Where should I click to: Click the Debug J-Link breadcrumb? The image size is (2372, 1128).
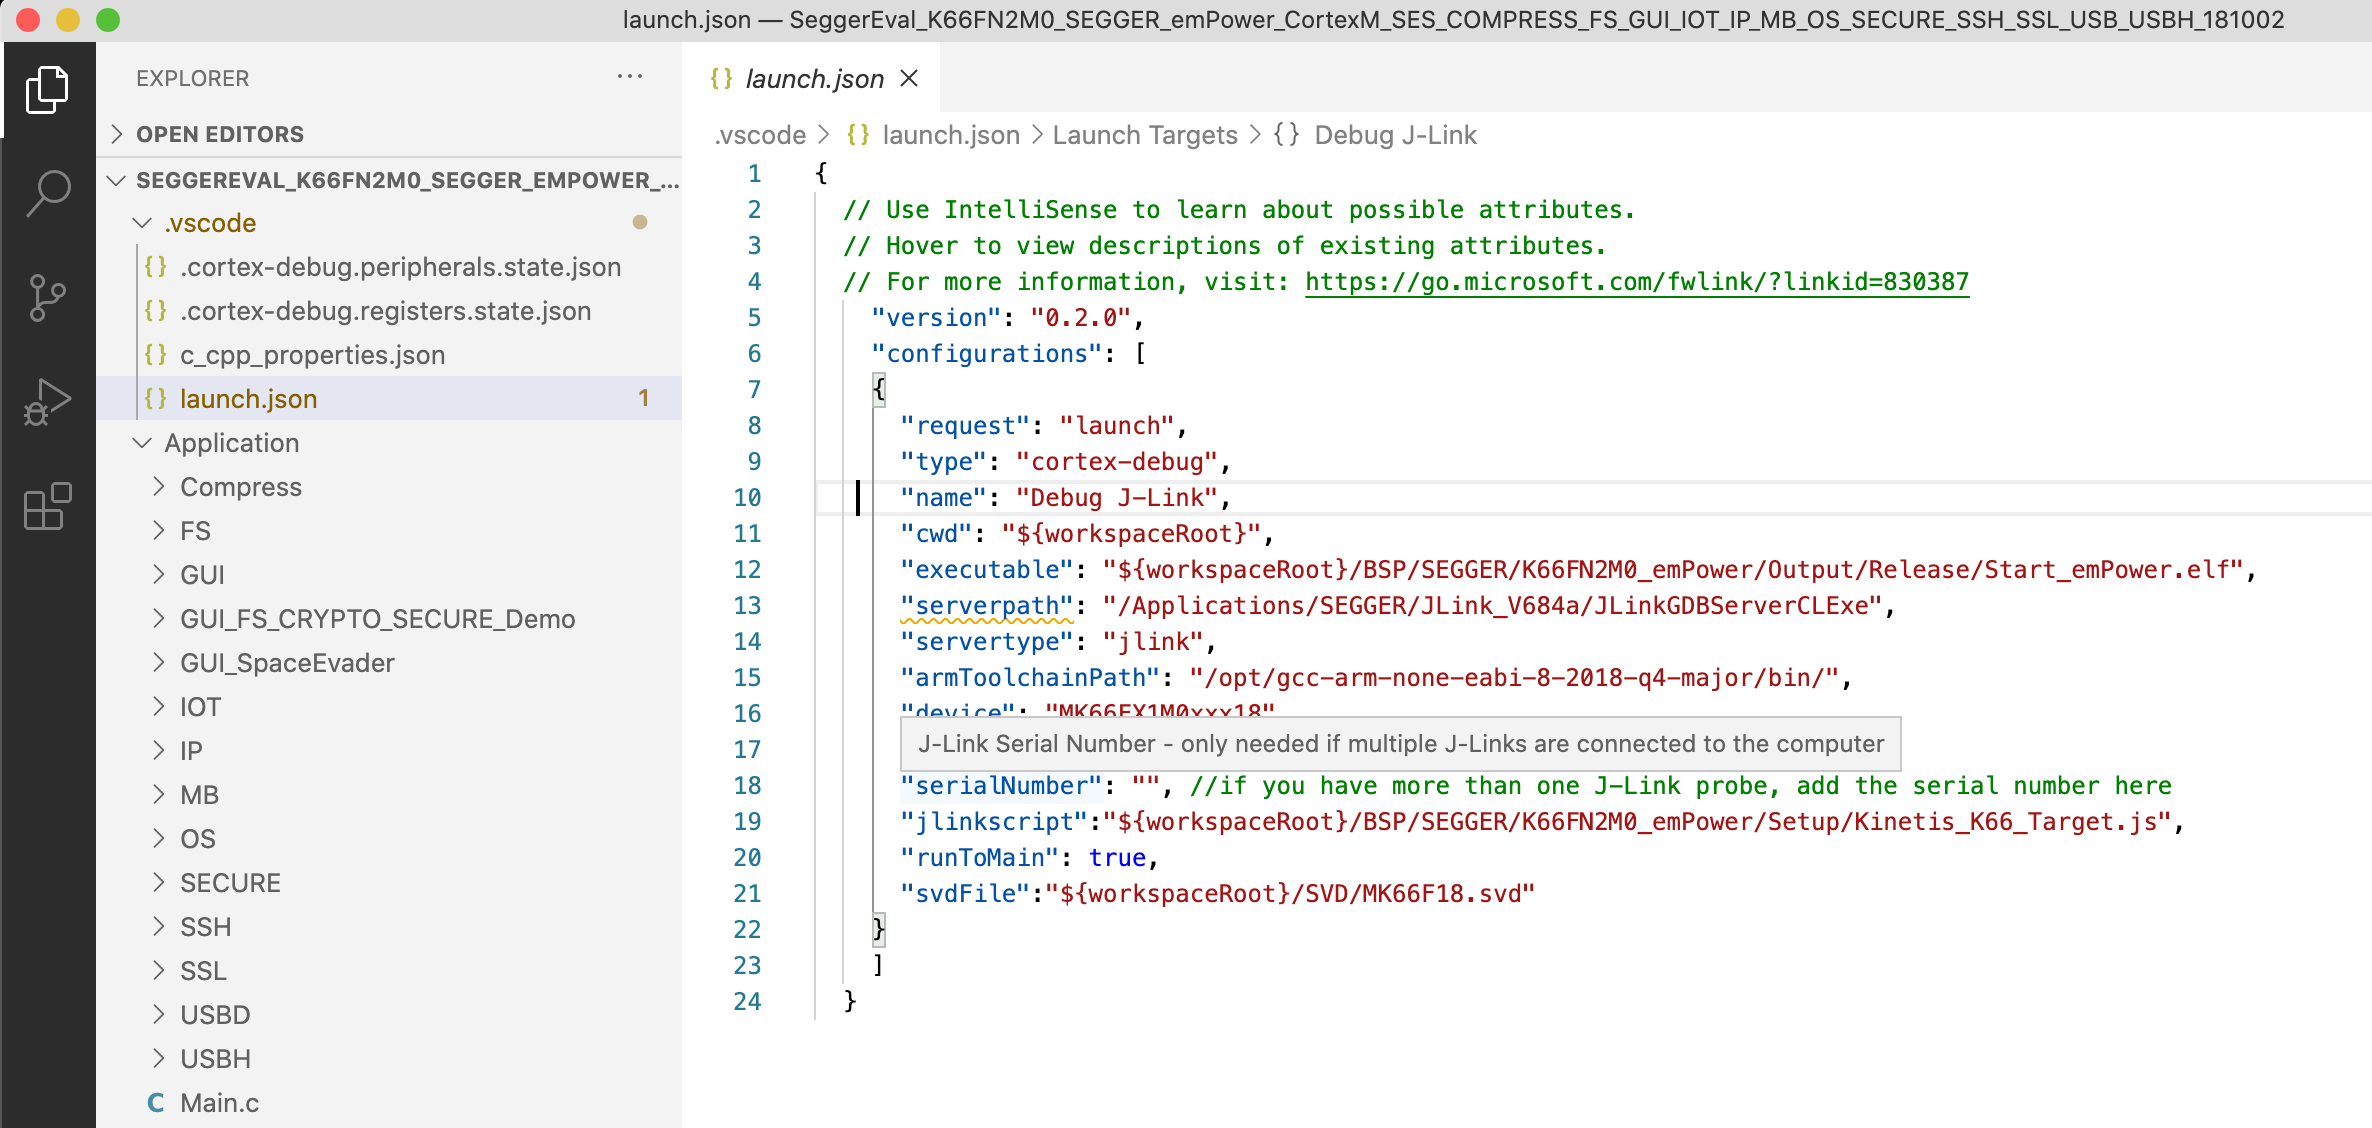[x=1395, y=135]
